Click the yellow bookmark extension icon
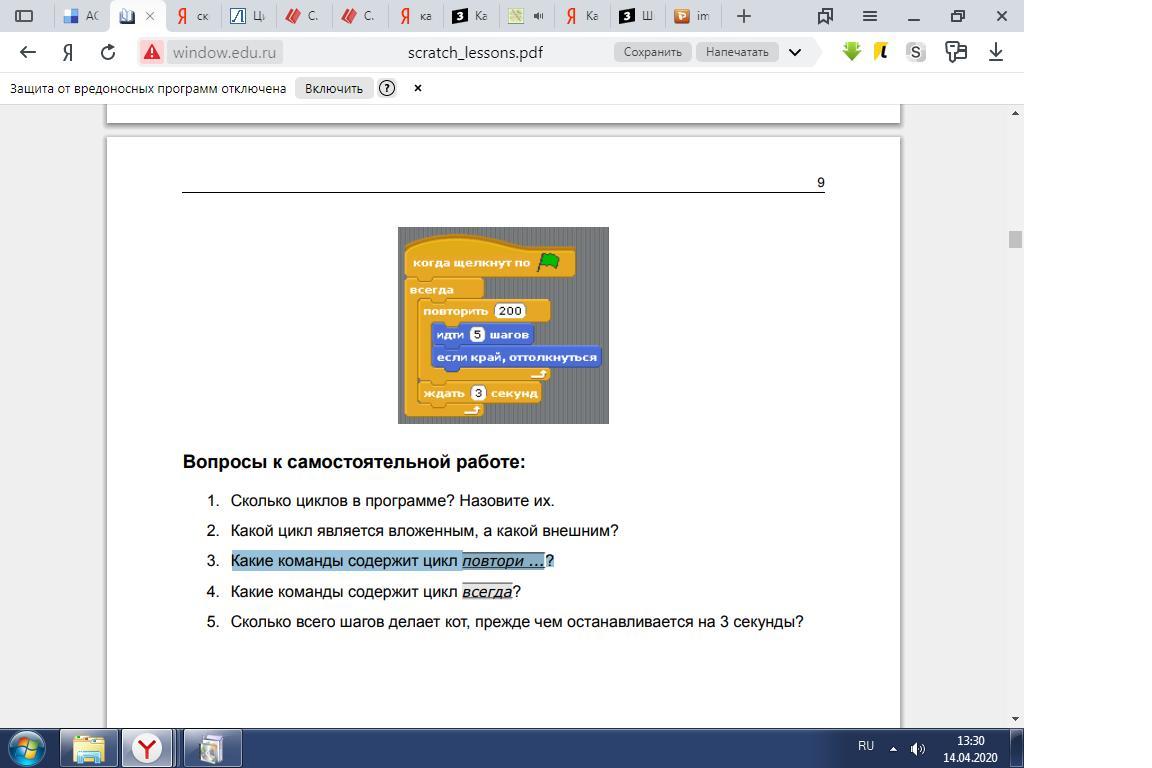Viewport: 1152px width, 768px height. (881, 51)
